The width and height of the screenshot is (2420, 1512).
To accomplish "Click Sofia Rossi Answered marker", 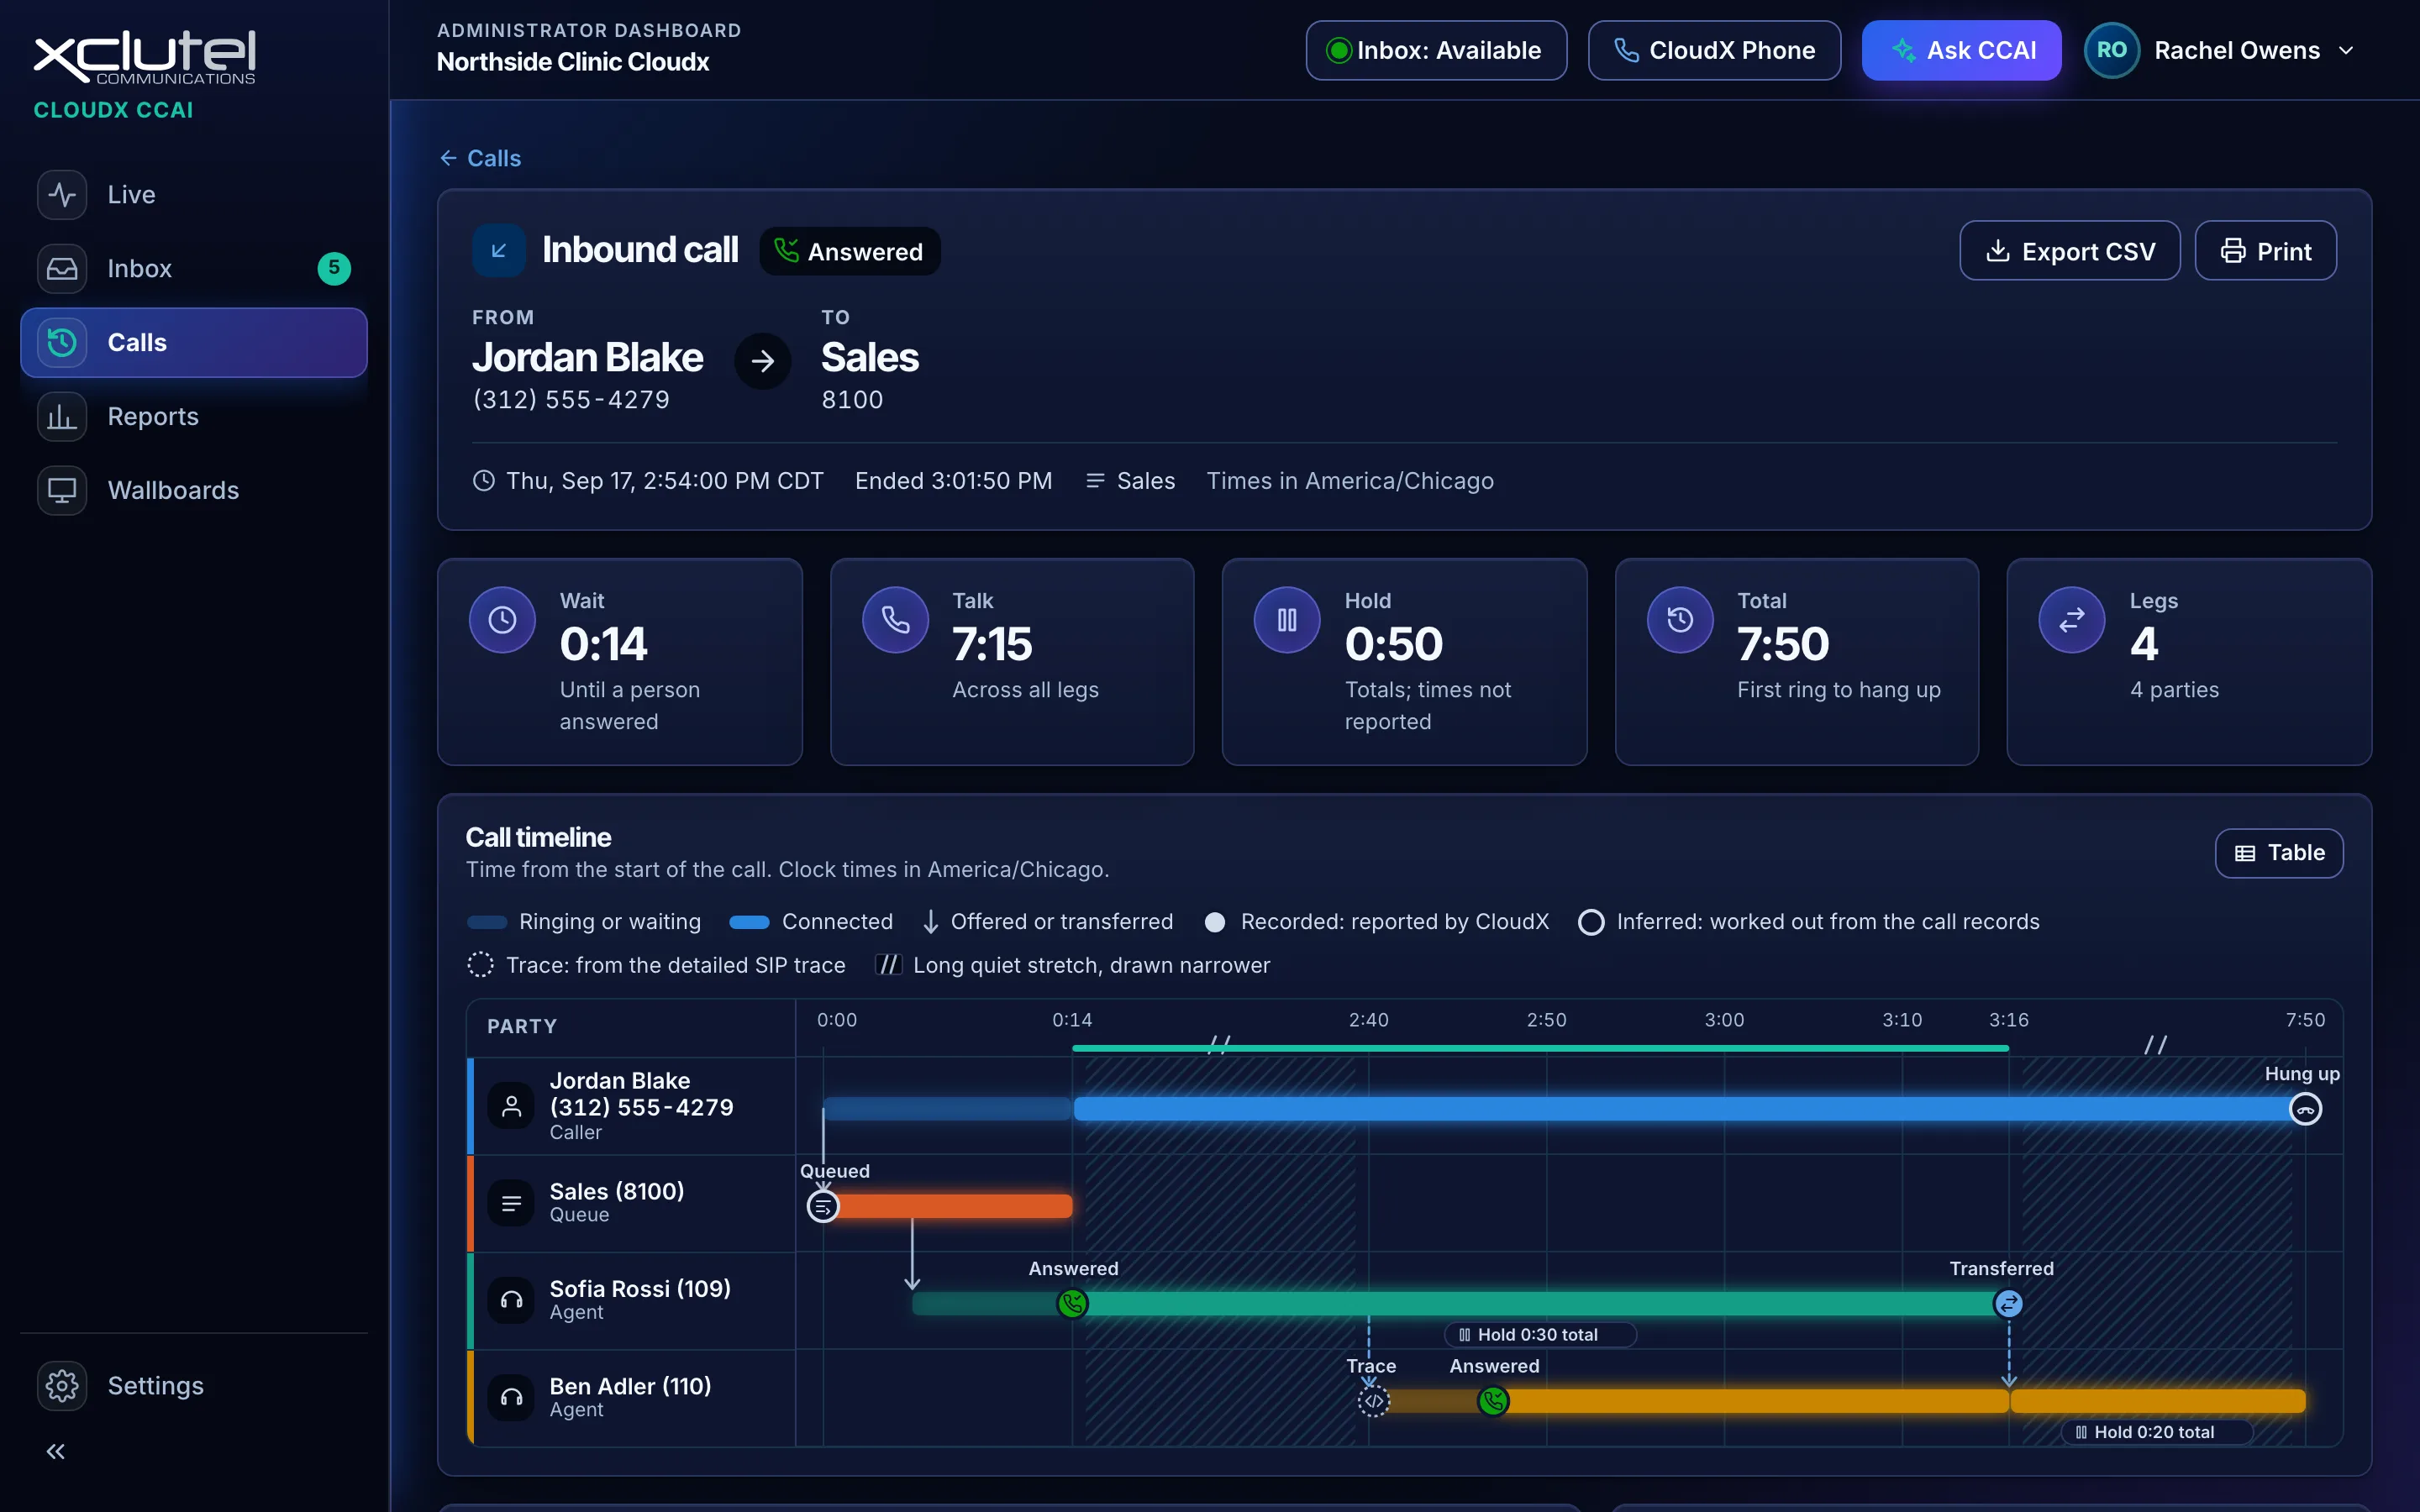I will point(1072,1303).
